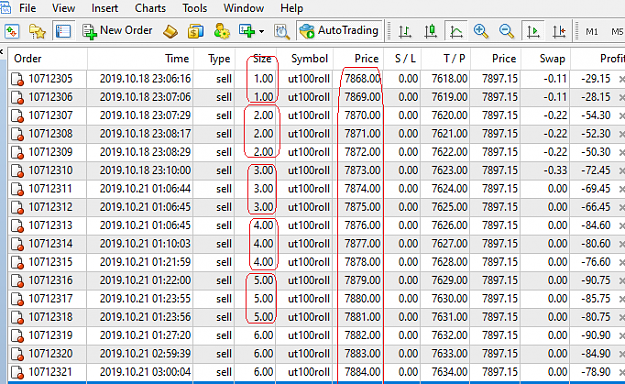Image resolution: width=625 pixels, height=384 pixels.
Task: Expand the new chart dropdown arrow
Action: (261, 31)
